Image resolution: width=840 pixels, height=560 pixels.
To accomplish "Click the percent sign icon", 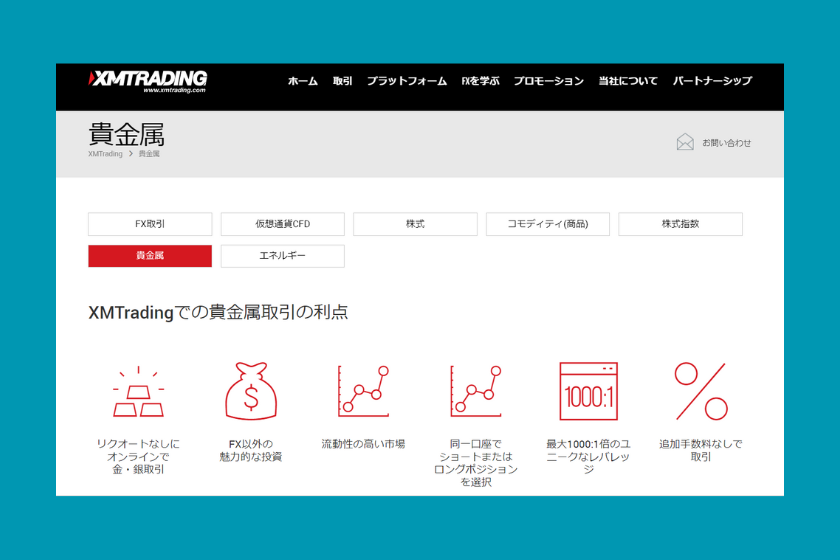I will [x=700, y=391].
